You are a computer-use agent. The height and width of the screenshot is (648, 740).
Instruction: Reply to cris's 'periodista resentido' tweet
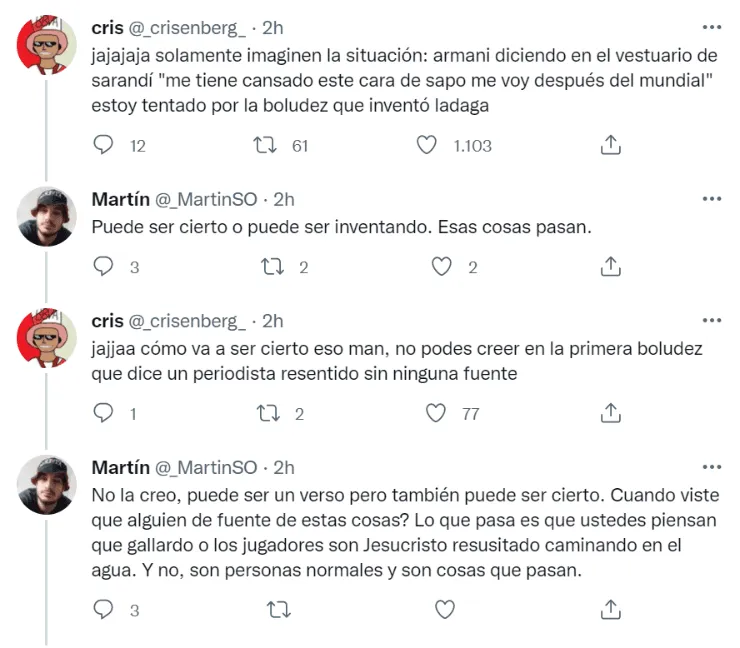(x=103, y=412)
